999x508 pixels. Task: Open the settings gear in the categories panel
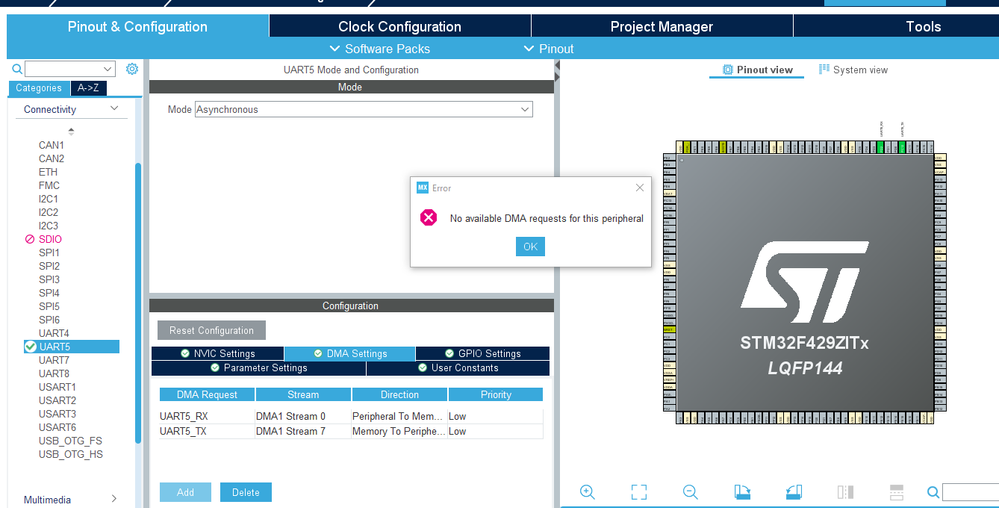(x=132, y=69)
